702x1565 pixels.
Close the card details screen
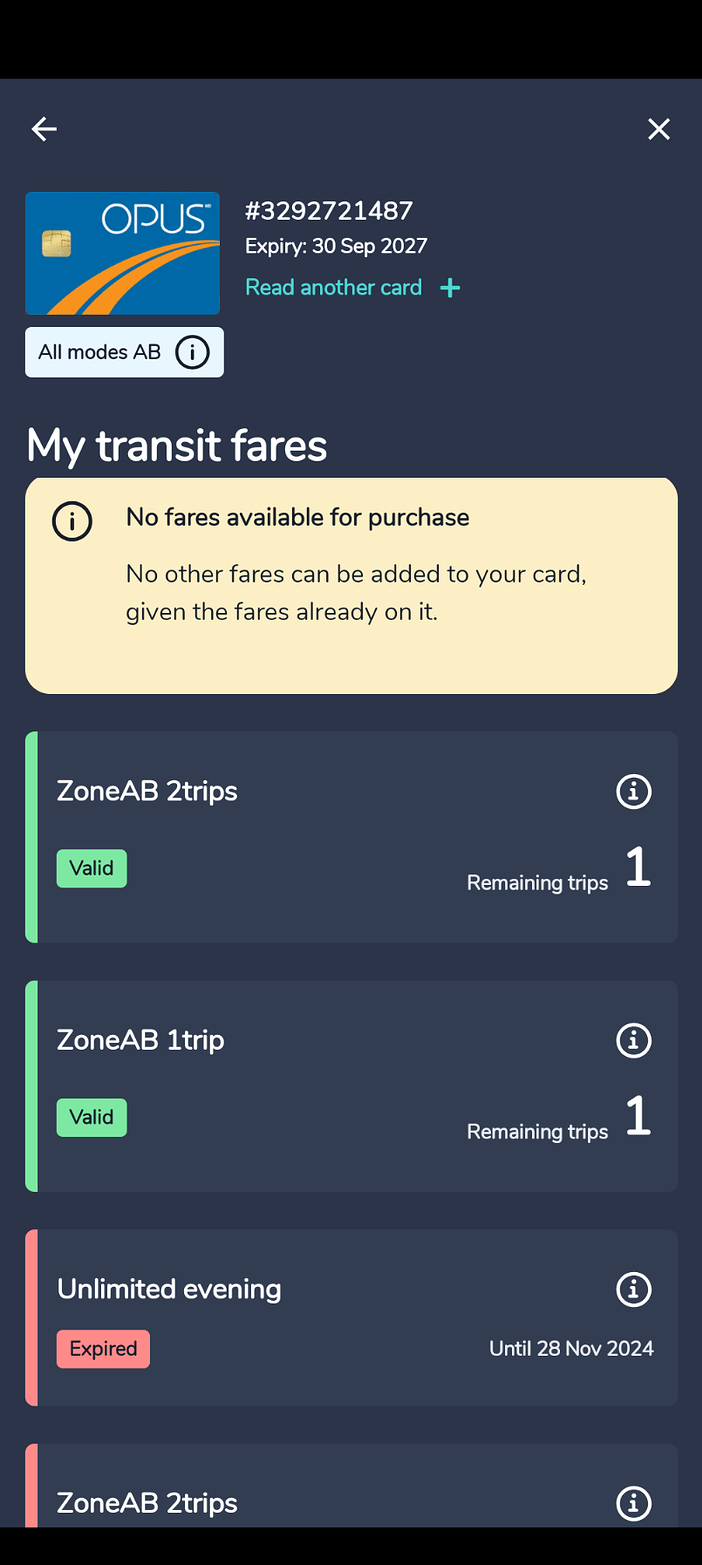[x=658, y=129]
